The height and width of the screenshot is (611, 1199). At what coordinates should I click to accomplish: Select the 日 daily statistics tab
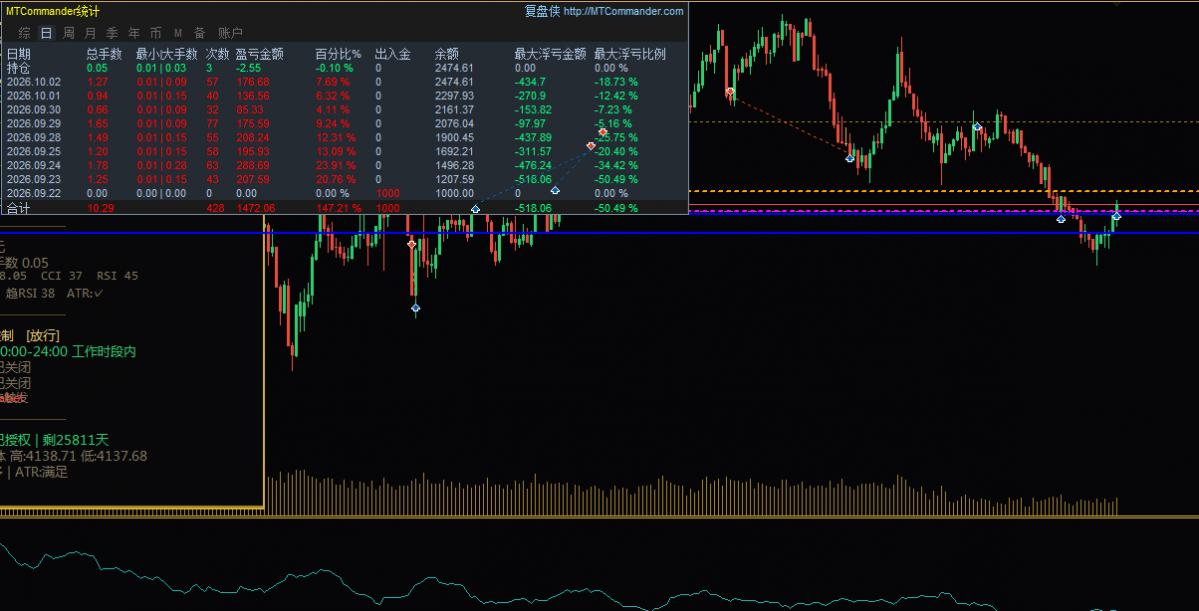47,33
